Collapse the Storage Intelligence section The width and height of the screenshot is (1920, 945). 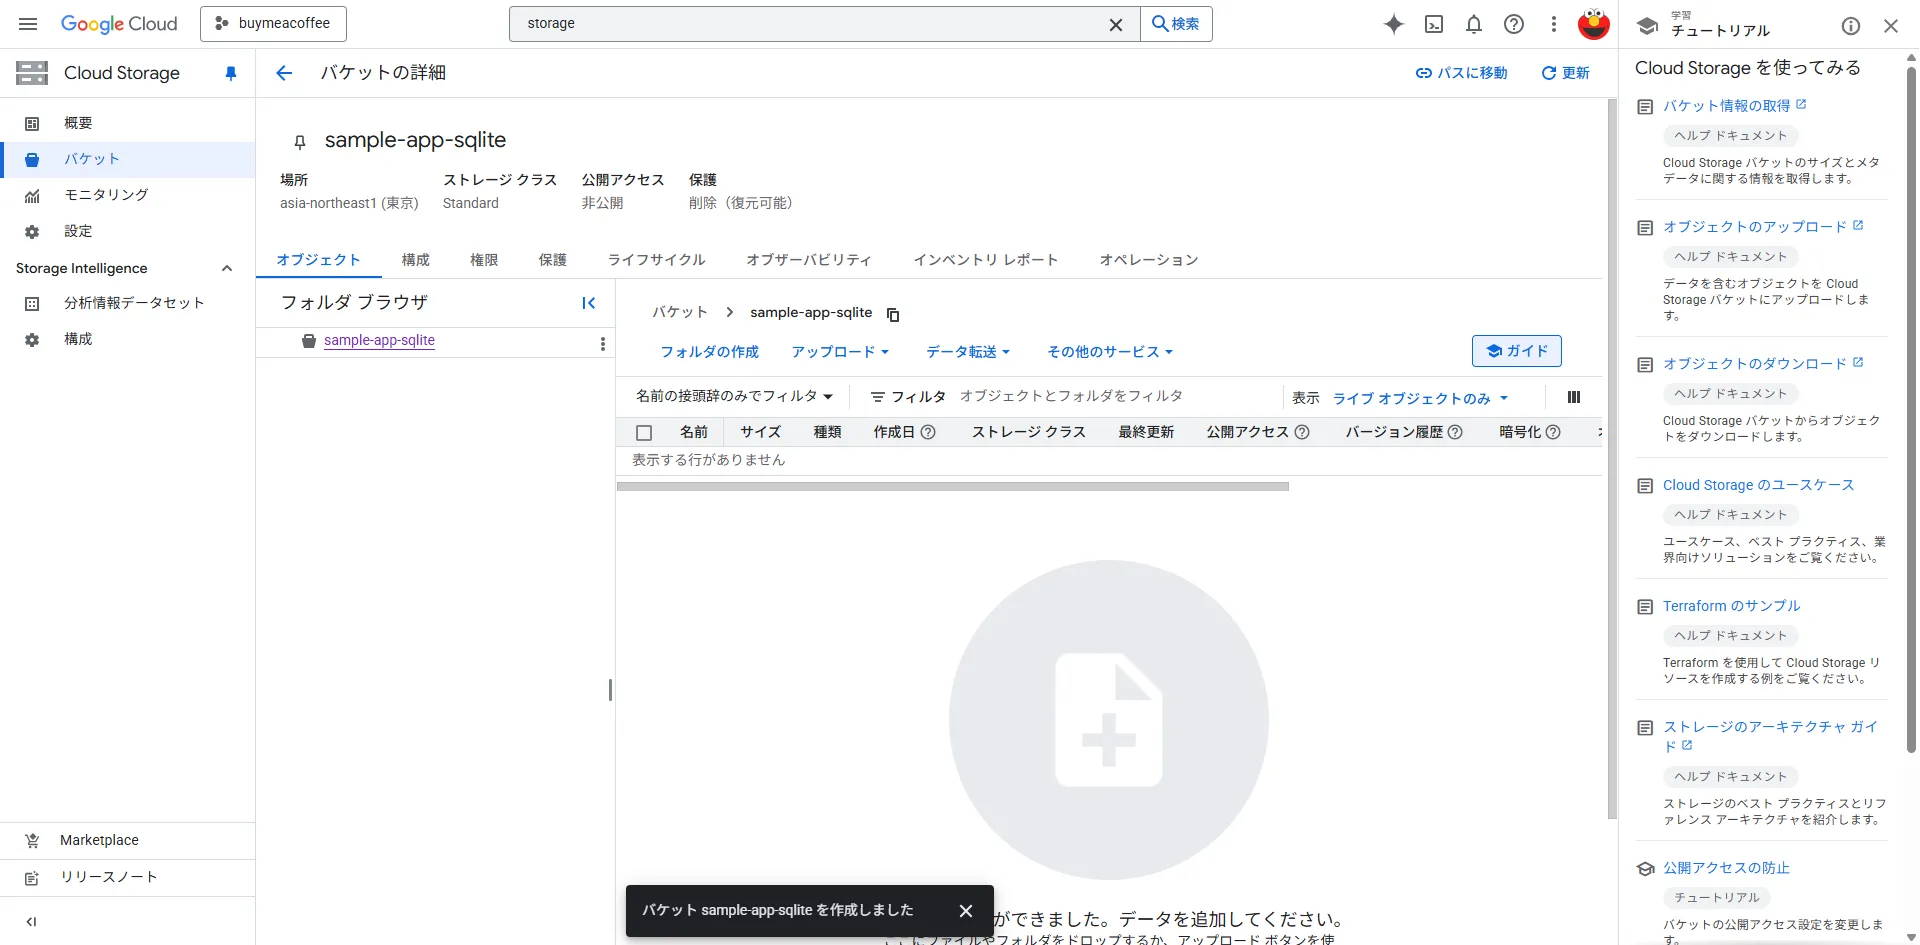227,268
